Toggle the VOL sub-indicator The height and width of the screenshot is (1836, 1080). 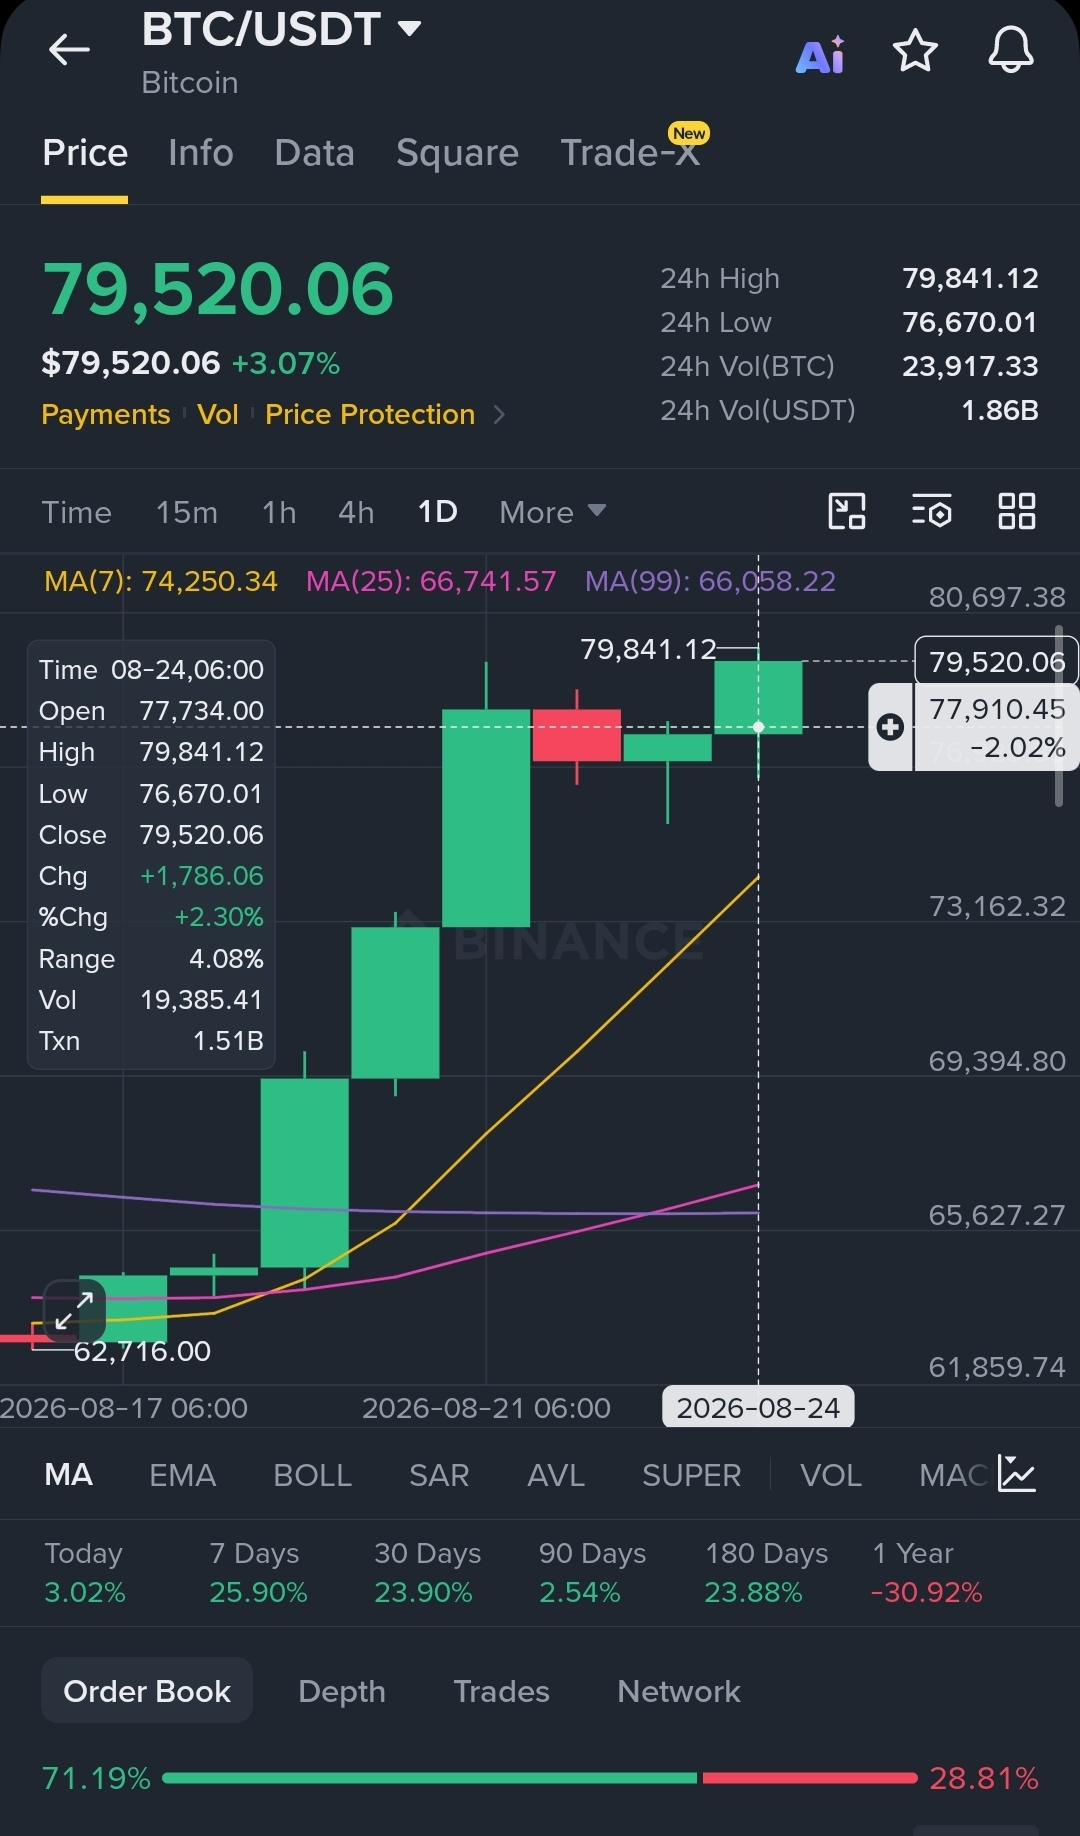coord(831,1475)
